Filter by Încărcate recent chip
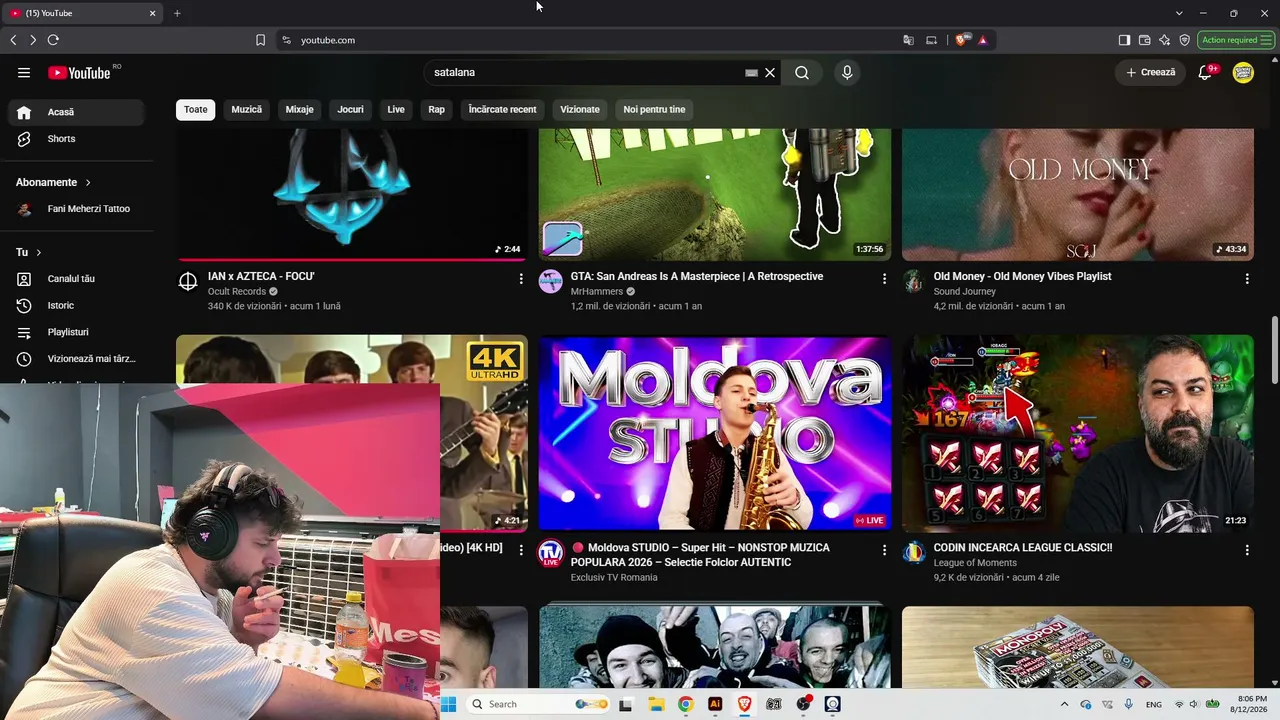This screenshot has width=1280, height=720. coord(503,110)
